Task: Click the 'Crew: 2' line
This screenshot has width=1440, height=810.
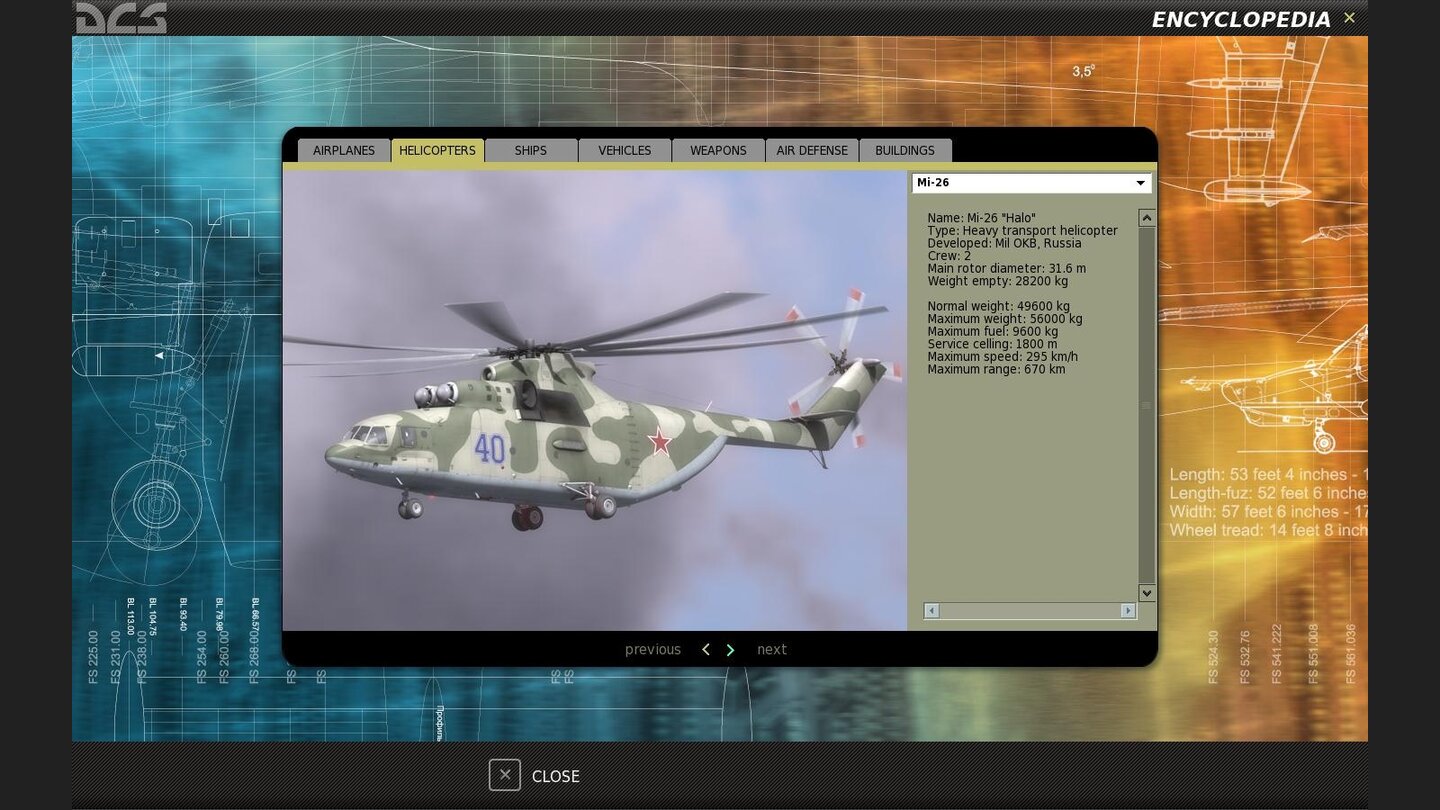Action: pos(949,256)
